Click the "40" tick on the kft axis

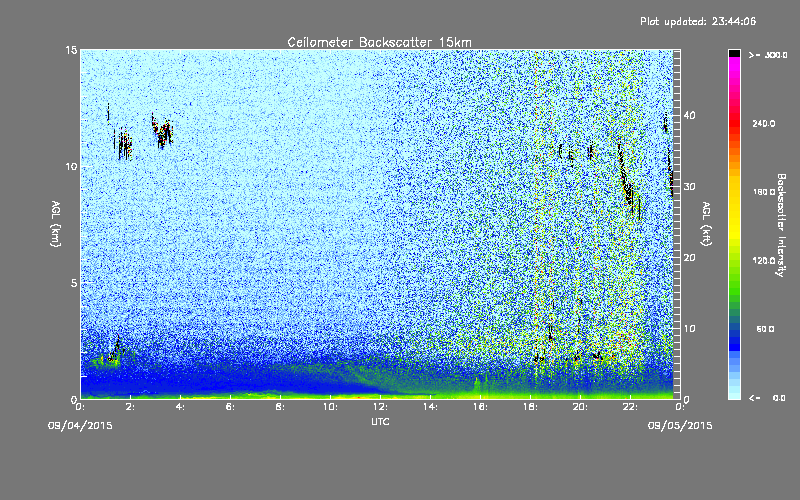[x=689, y=115]
